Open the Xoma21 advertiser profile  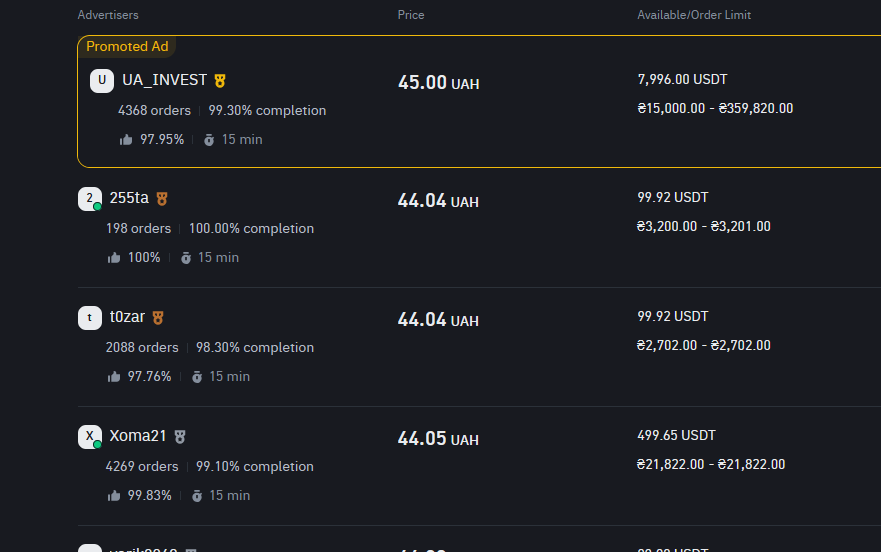point(138,437)
